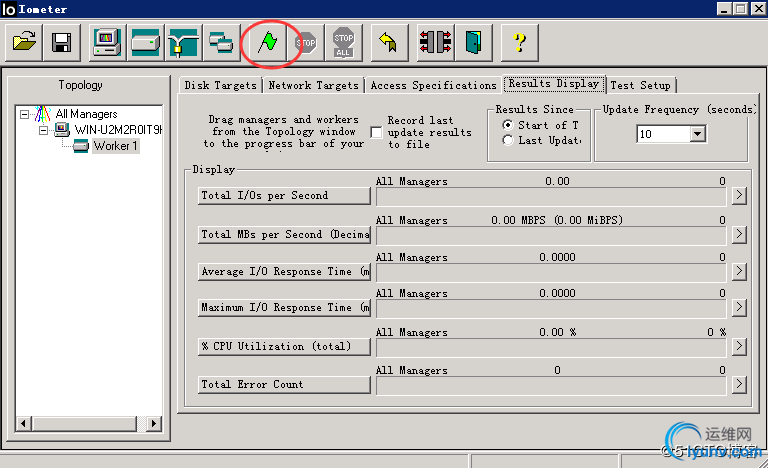768x468 pixels.
Task: Open About Iometer question mark icon
Action: [520, 43]
